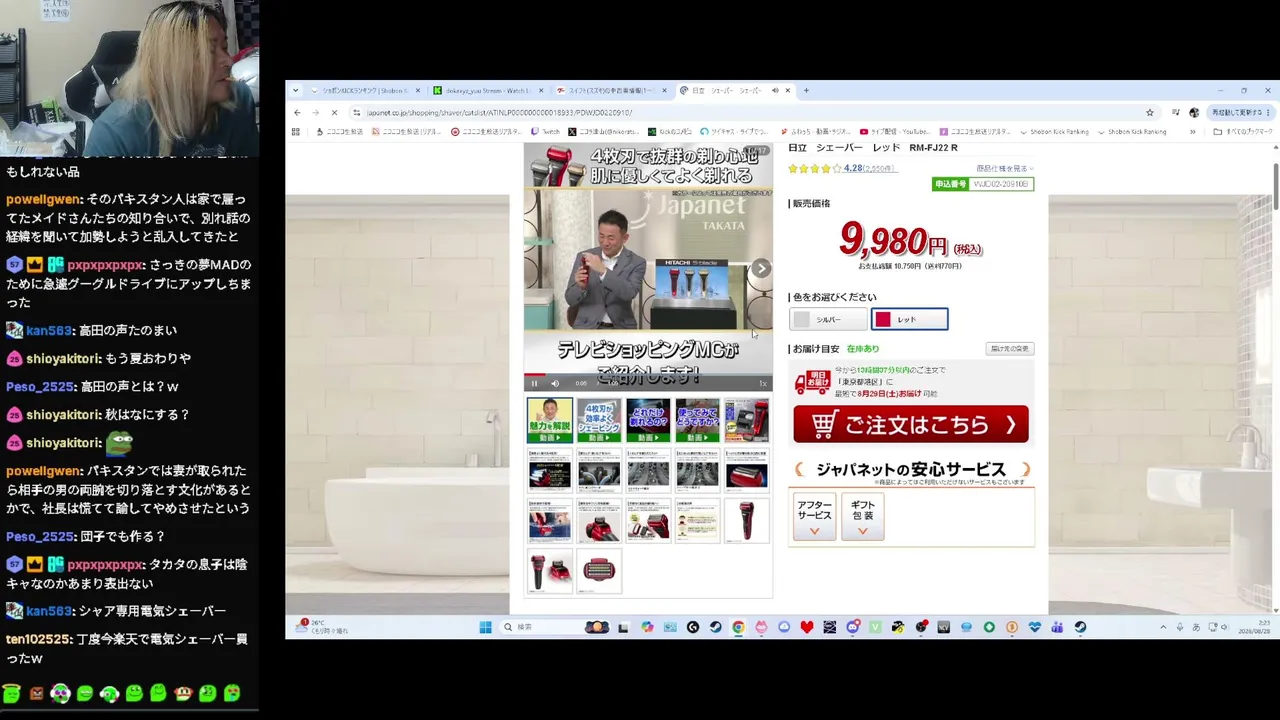Select the 4枚刃が効率よくシェービング video thumbnail
This screenshot has height=720, width=1280.
599,420
